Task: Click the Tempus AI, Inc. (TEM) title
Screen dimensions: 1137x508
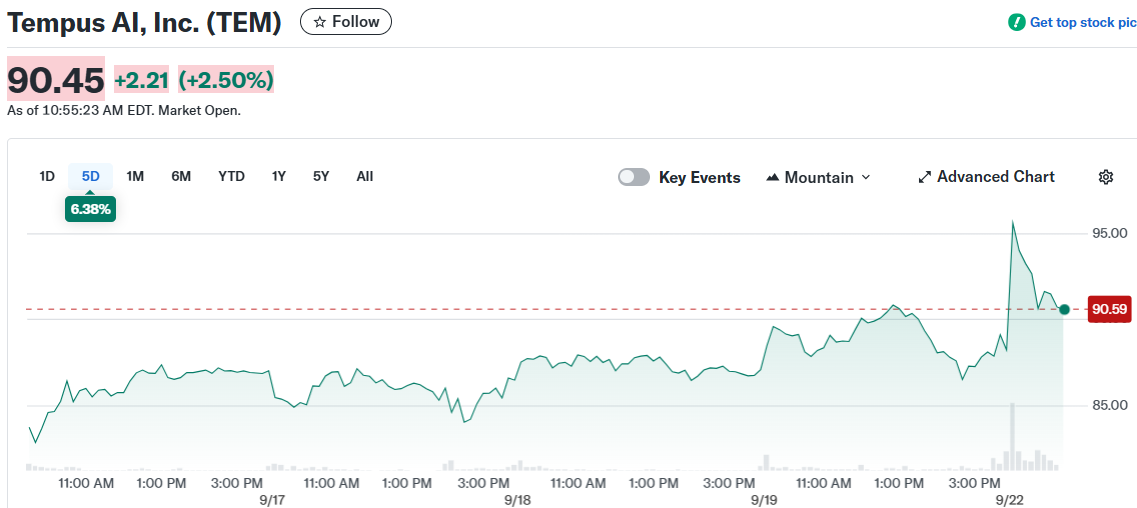Action: 144,22
